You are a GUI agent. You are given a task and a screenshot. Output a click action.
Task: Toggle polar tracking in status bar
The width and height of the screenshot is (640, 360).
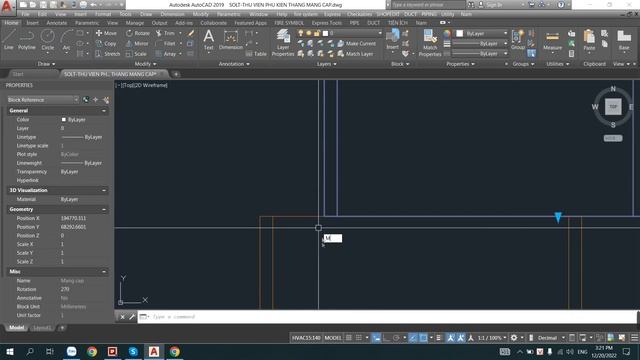coord(396,338)
